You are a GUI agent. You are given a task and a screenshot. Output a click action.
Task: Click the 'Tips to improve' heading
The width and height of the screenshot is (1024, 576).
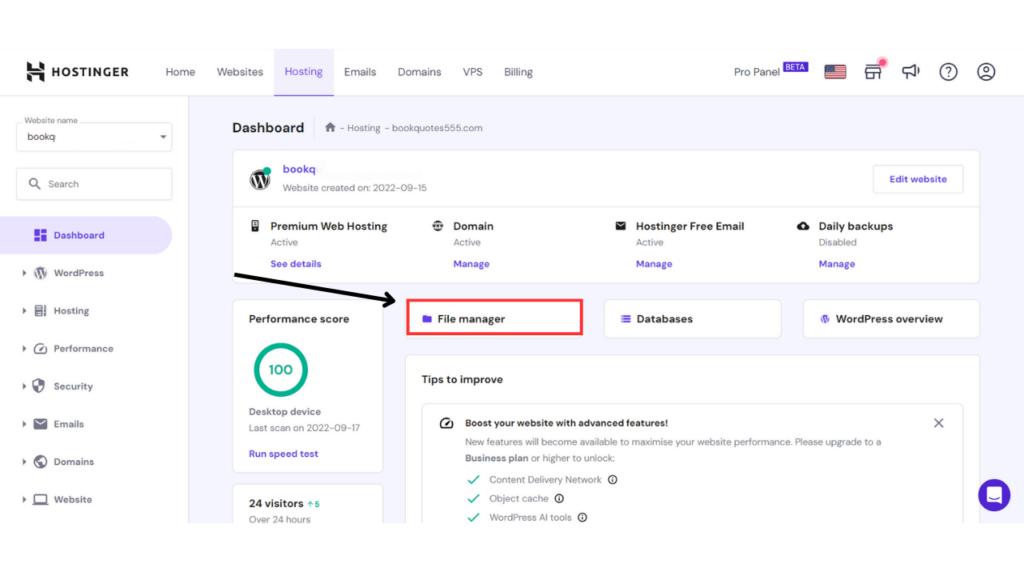click(x=462, y=379)
